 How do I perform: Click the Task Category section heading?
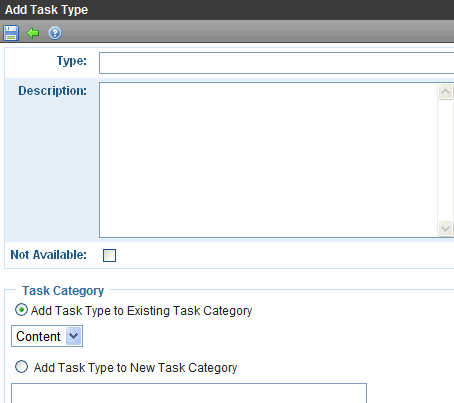coord(63,291)
